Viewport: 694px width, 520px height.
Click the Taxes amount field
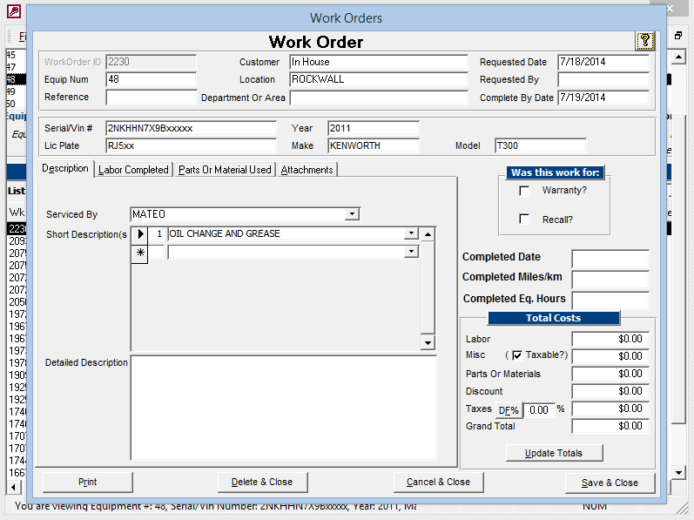(610, 408)
